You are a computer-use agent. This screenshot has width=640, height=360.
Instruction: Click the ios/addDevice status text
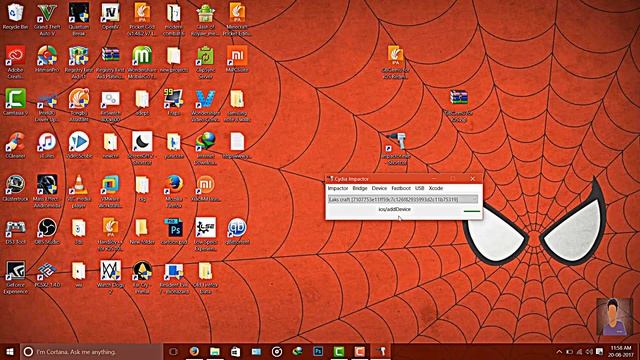[394, 209]
